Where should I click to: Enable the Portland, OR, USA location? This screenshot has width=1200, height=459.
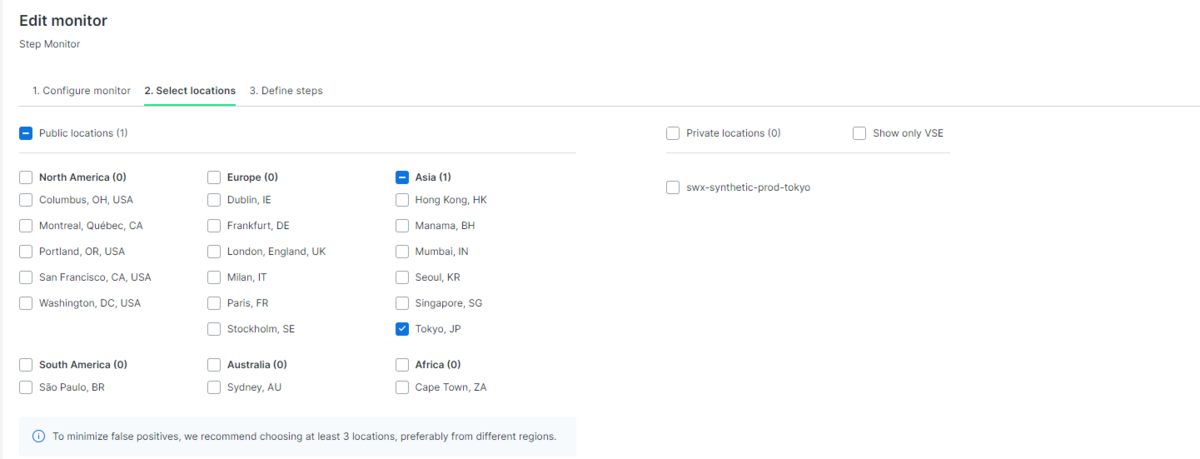[26, 251]
